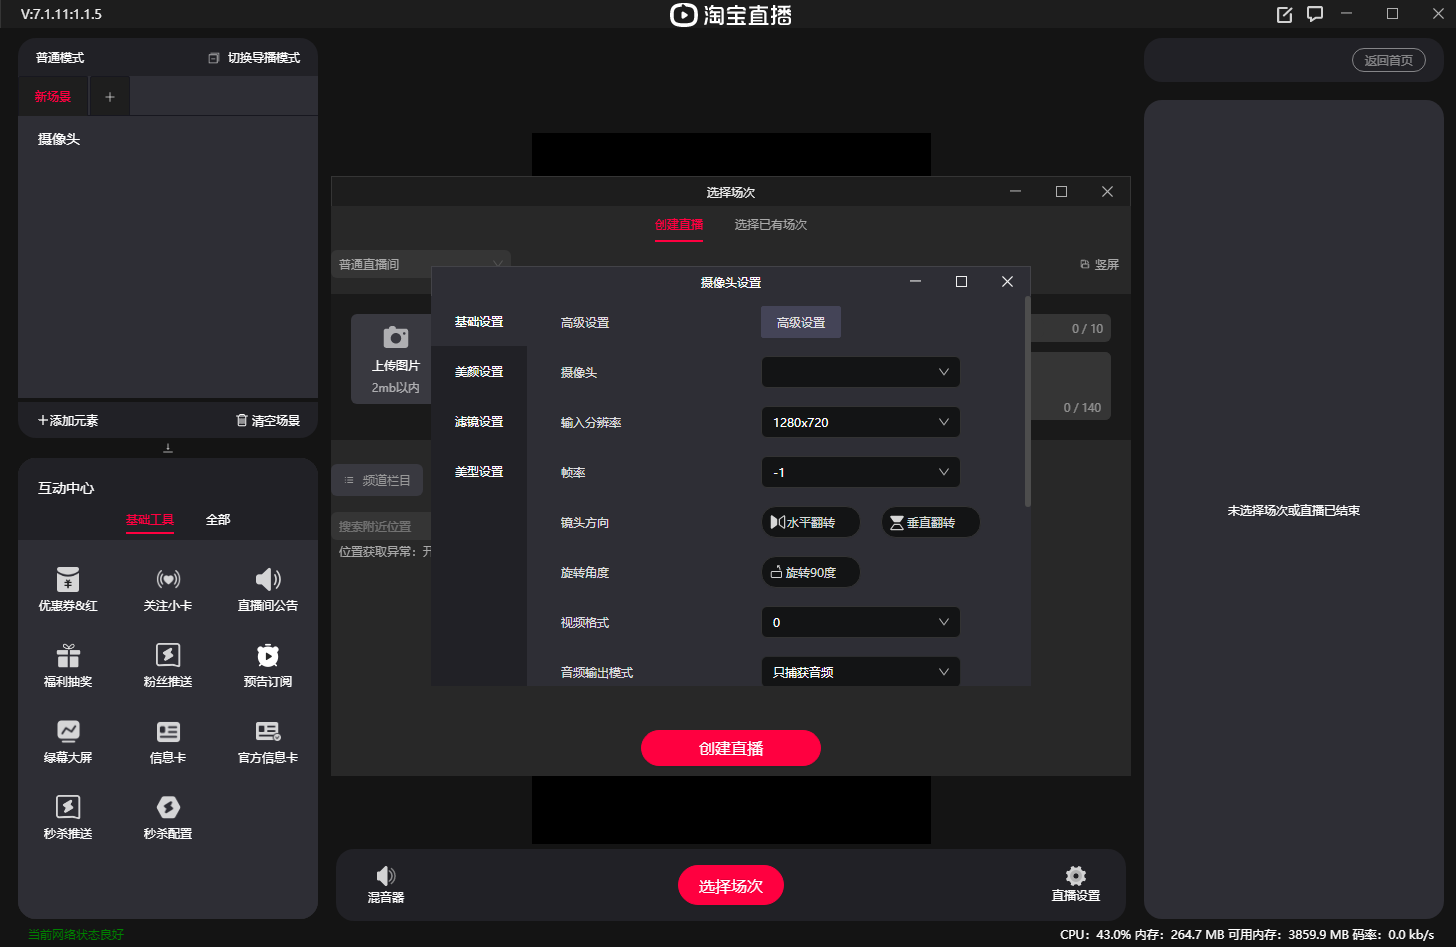Toggle 水平翻转 horizontal flip
The width and height of the screenshot is (1456, 947).
(x=811, y=522)
